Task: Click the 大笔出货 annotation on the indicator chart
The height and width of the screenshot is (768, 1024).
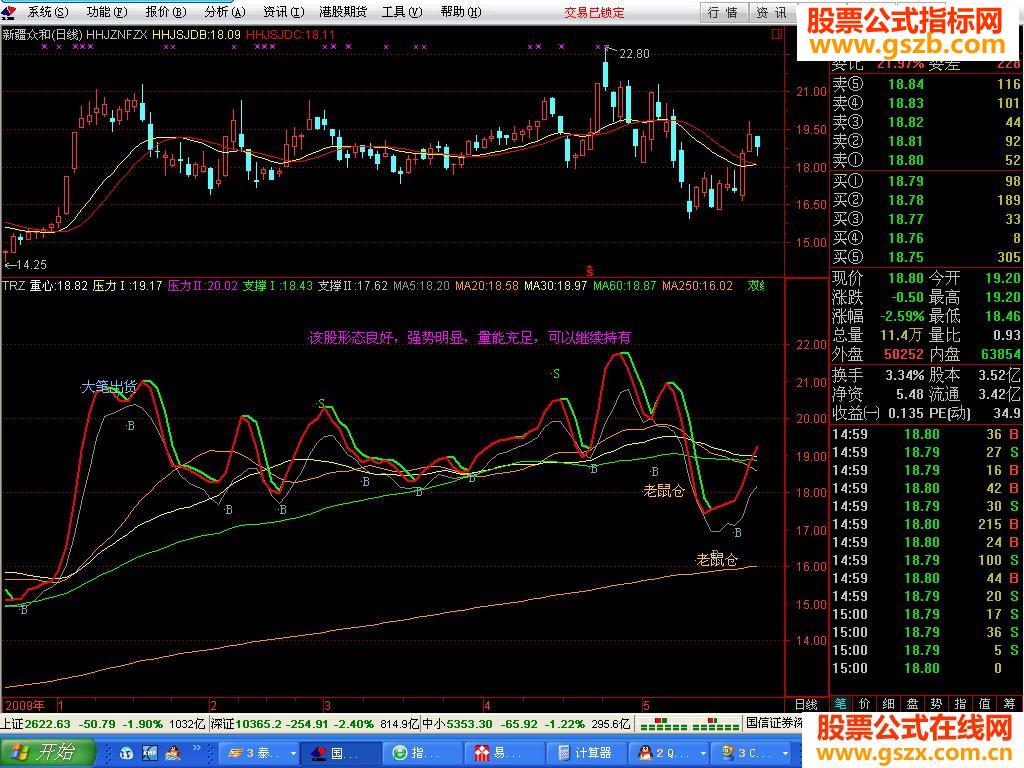Action: pos(109,387)
